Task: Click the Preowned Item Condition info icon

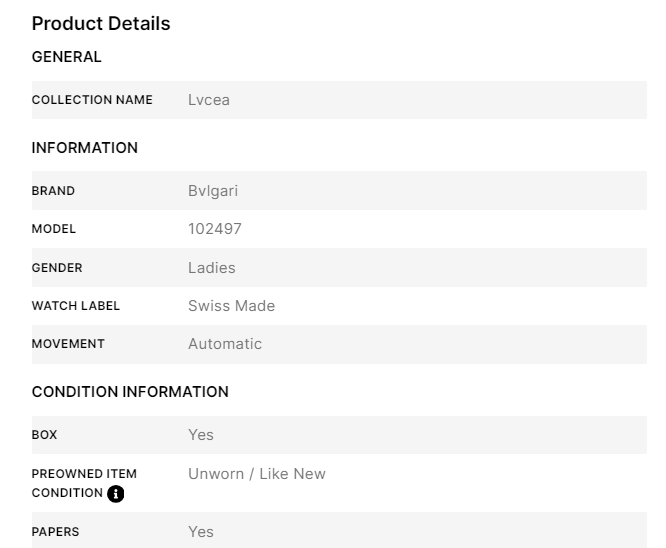Action: (x=116, y=494)
